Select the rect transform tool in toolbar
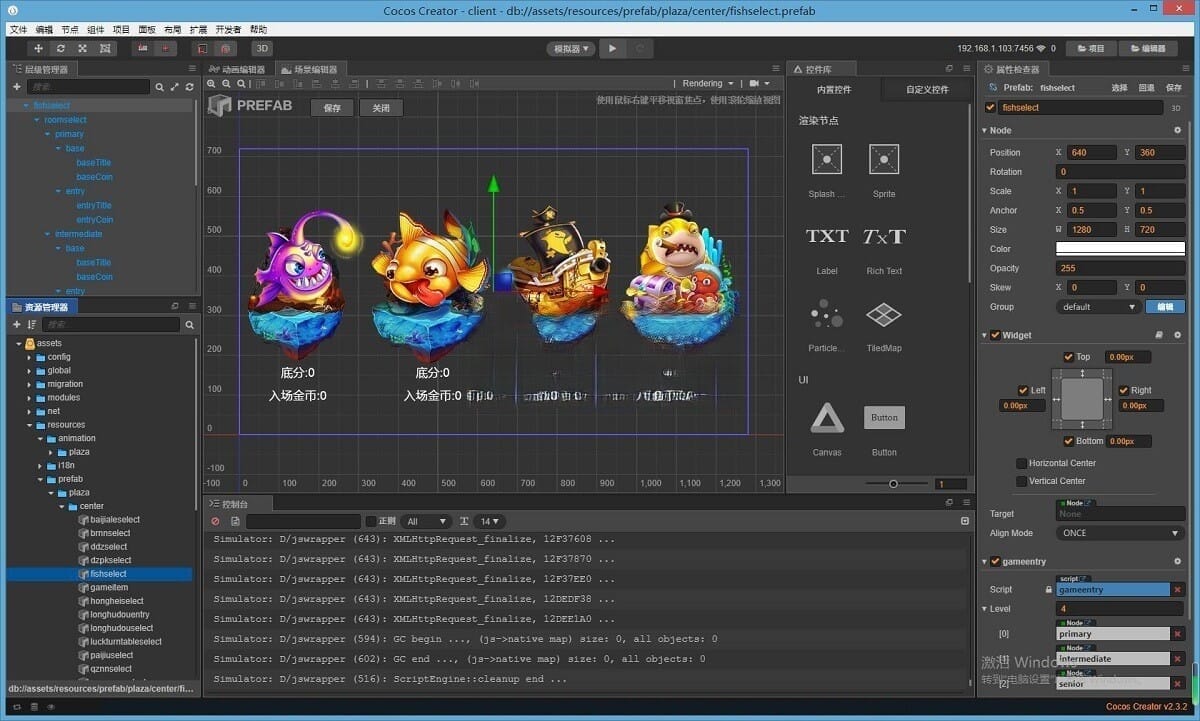Image resolution: width=1200 pixels, height=721 pixels. [105, 48]
